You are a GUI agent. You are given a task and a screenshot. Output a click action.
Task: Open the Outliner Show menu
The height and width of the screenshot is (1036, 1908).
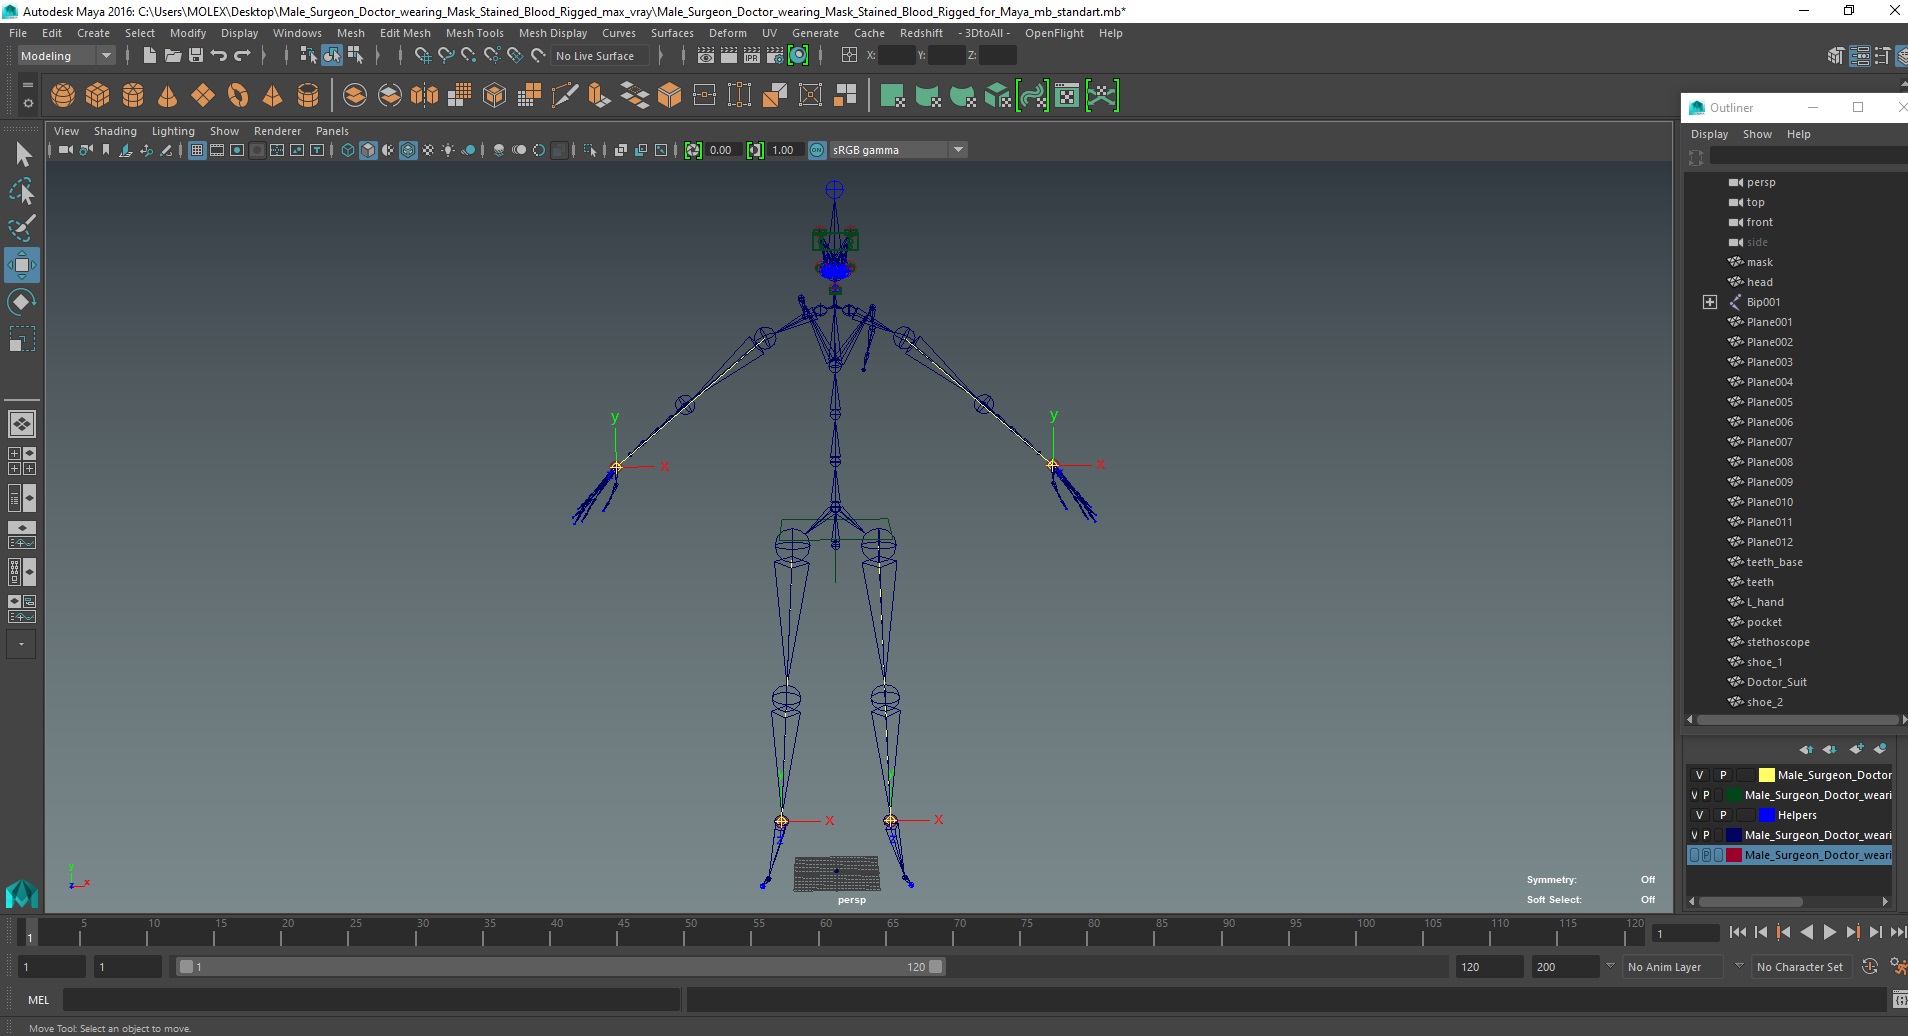pyautogui.click(x=1757, y=134)
